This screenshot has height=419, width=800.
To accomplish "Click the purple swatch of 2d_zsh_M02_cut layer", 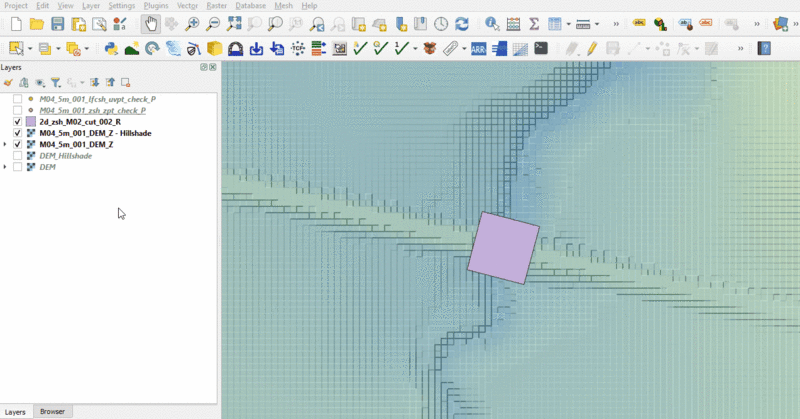I will (30, 121).
